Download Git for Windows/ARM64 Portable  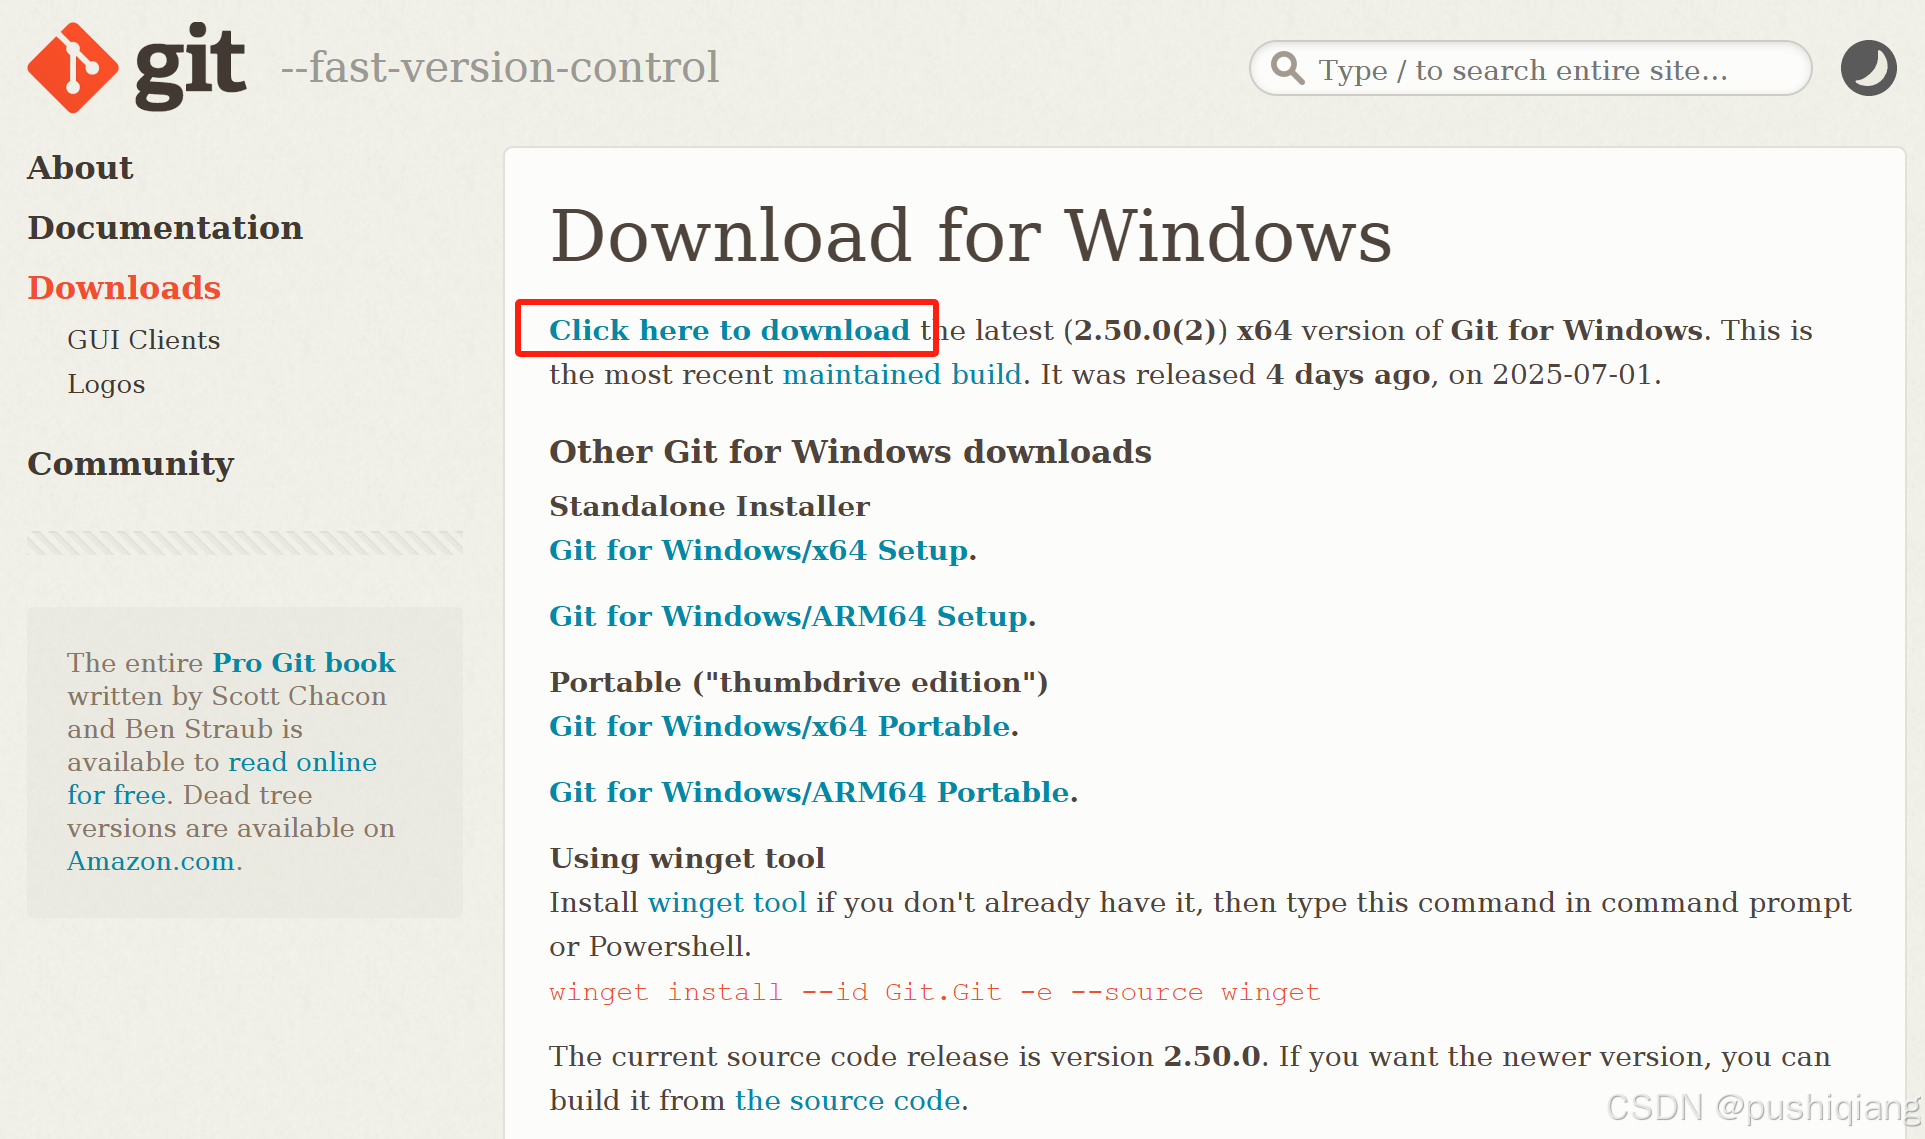click(x=810, y=793)
